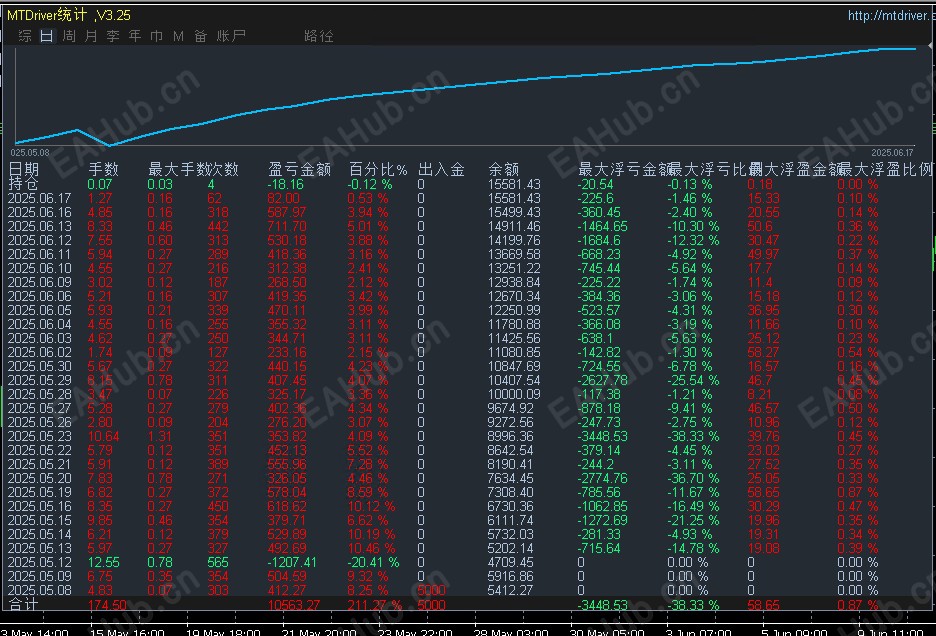The image size is (936, 636).
Task: Click the 10.64 lots value
Action: pos(103,436)
